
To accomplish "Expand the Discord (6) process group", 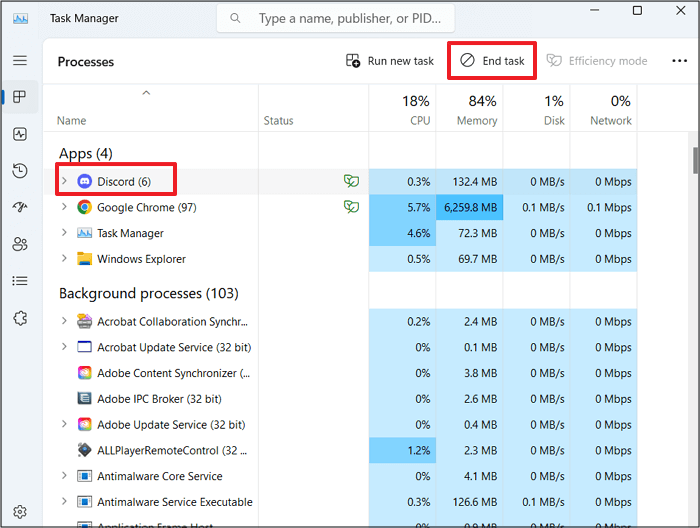I will tap(64, 181).
